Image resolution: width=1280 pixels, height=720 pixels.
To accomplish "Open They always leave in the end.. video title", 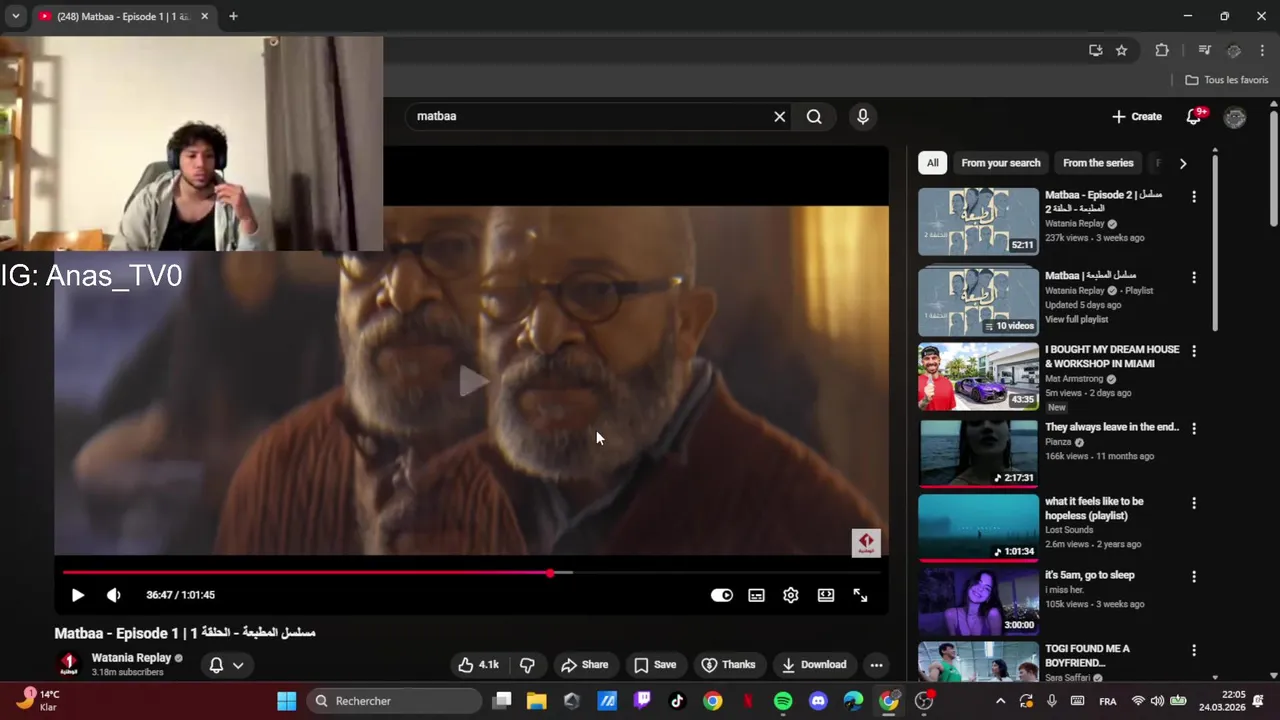I will click(1112, 427).
